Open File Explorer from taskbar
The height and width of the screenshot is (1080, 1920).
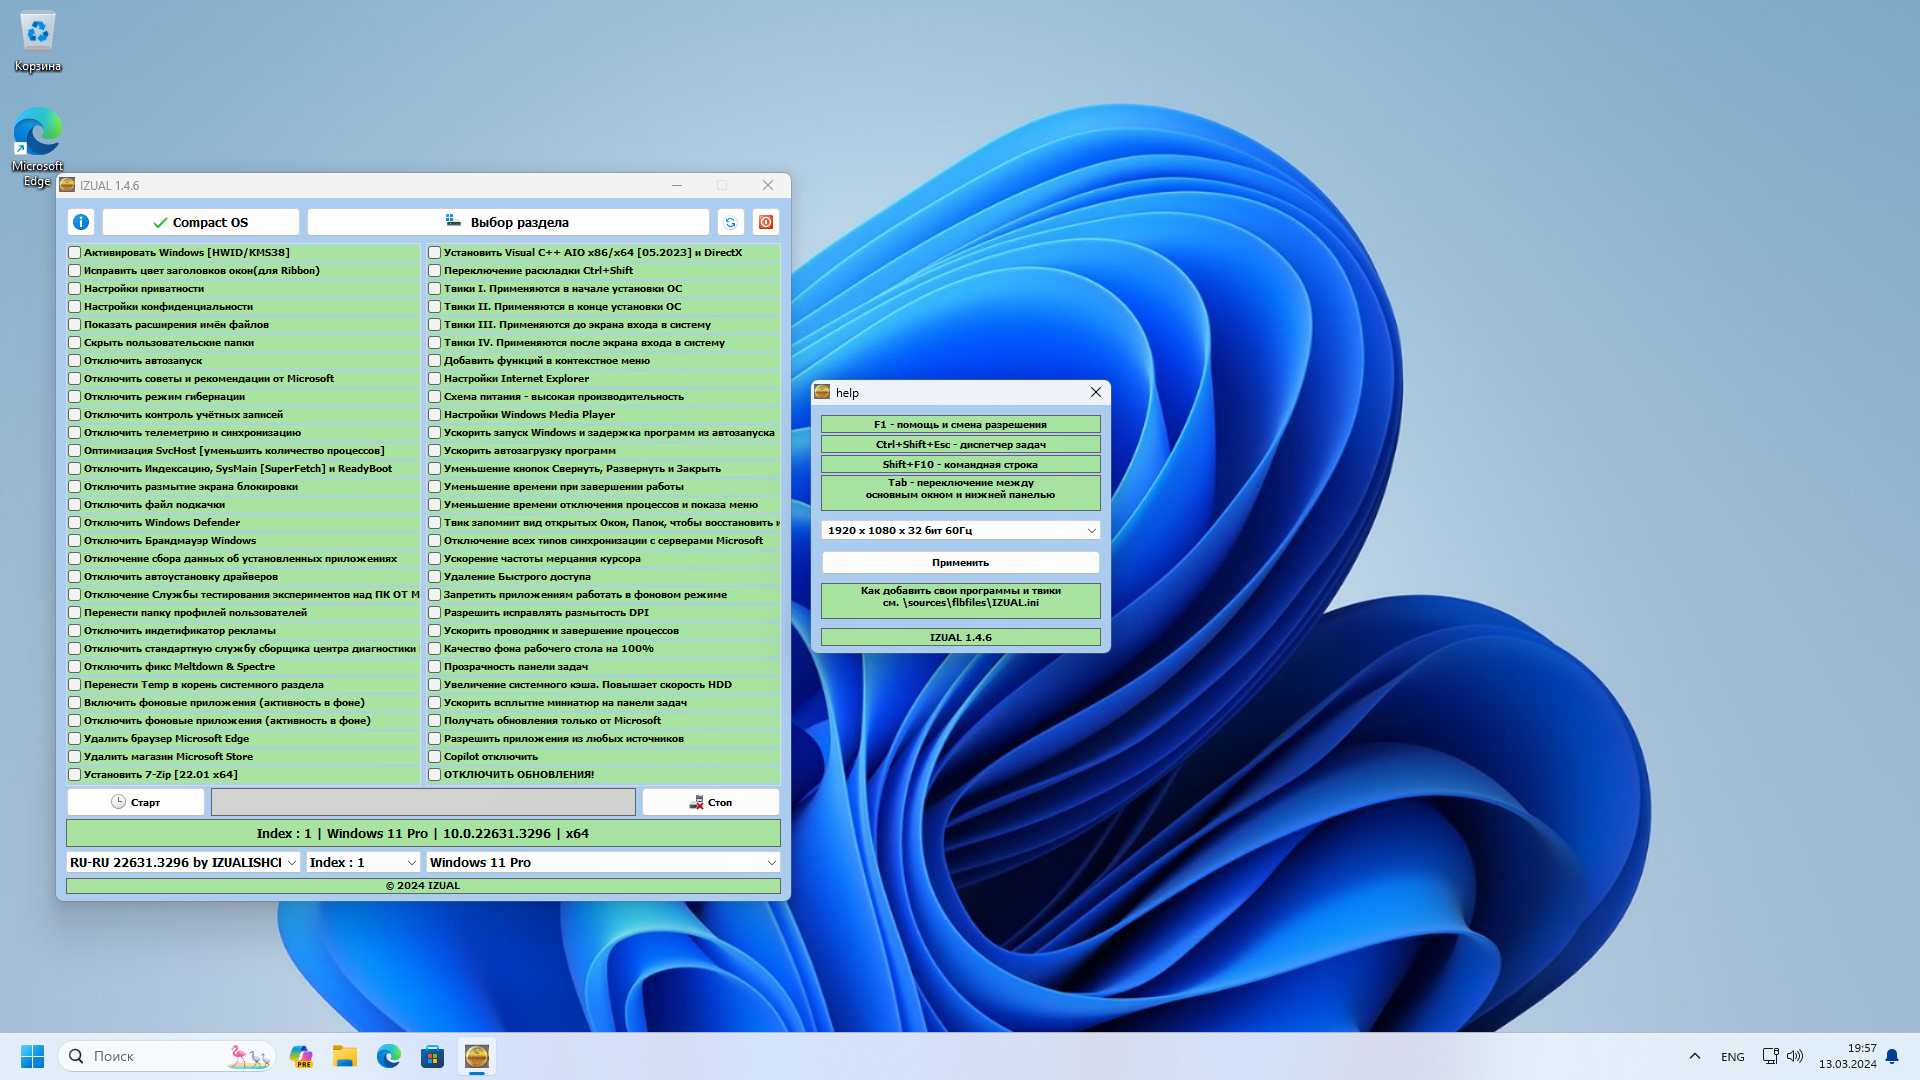point(345,1056)
